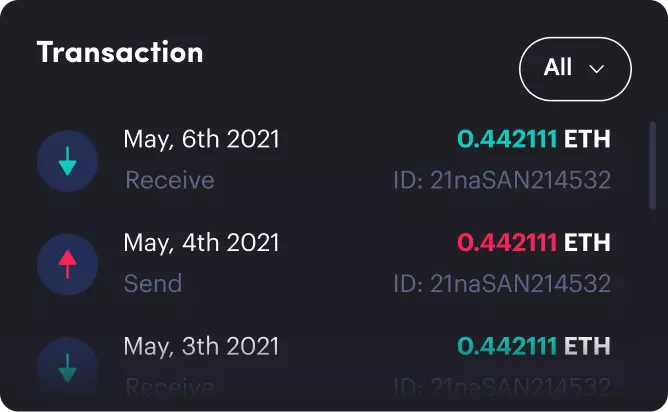The width and height of the screenshot is (668, 412).
Task: Click the transaction ID under the May 6th amount
Action: click(501, 180)
